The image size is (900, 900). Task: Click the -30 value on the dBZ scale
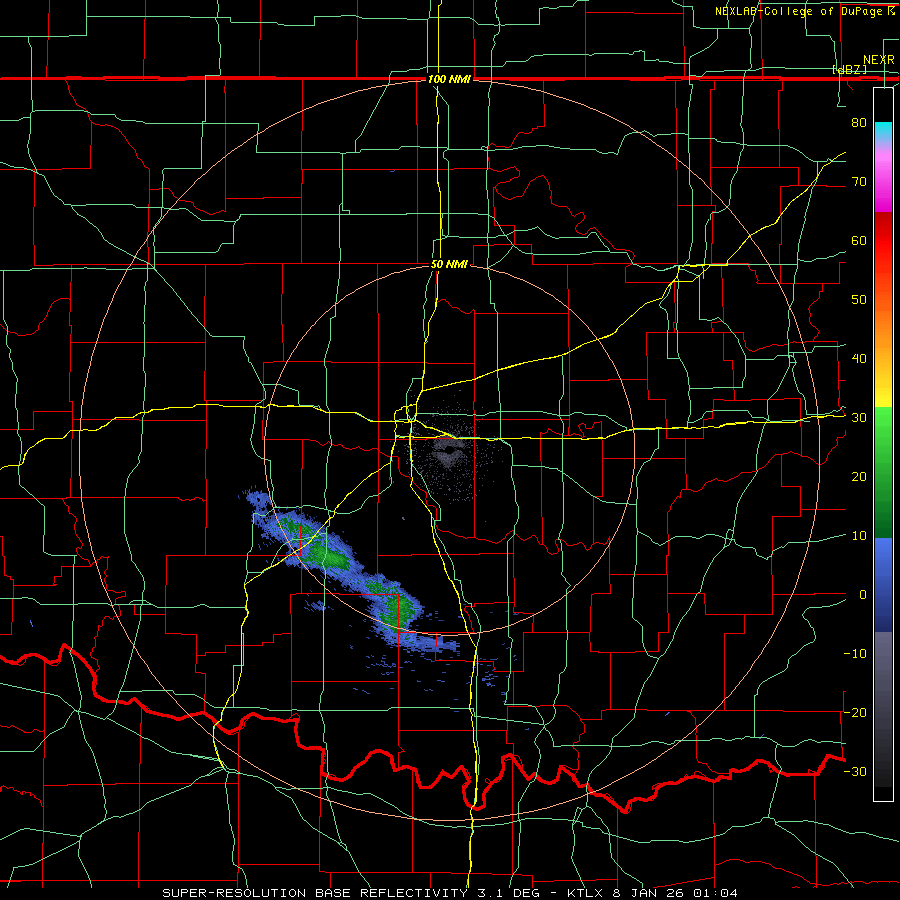coord(855,771)
